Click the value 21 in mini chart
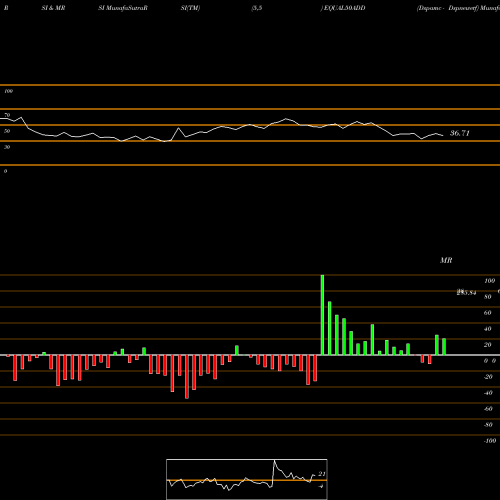Image resolution: width=500 pixels, height=500 pixels. point(322,474)
